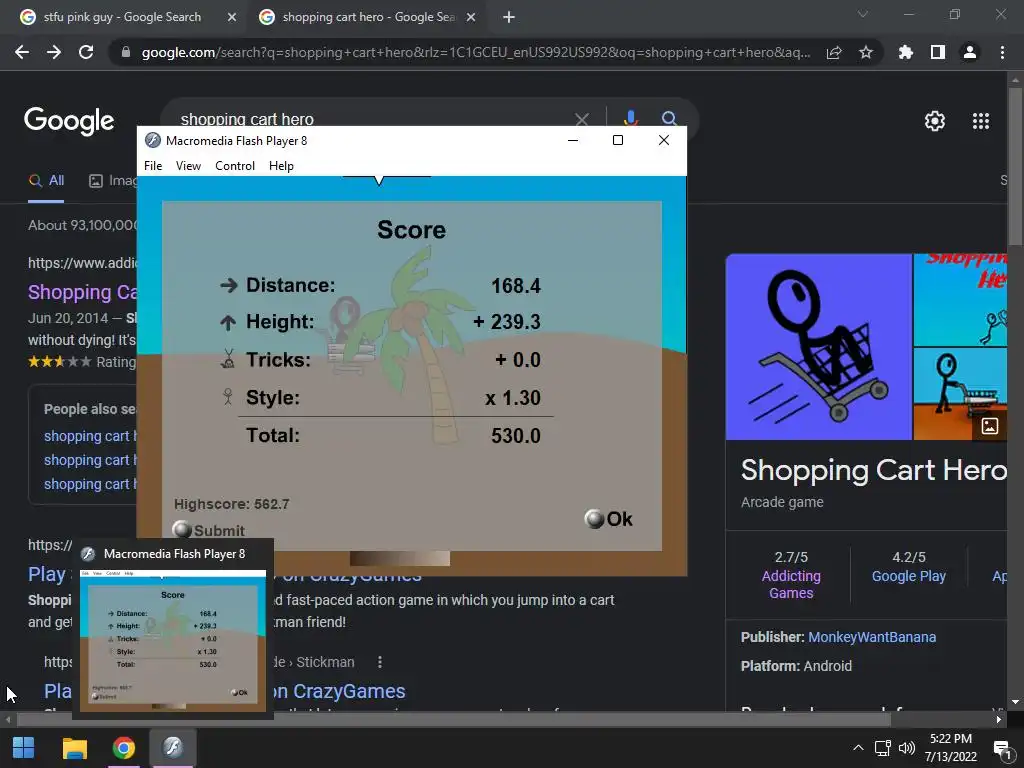Share this page icon in address bar

coord(834,53)
